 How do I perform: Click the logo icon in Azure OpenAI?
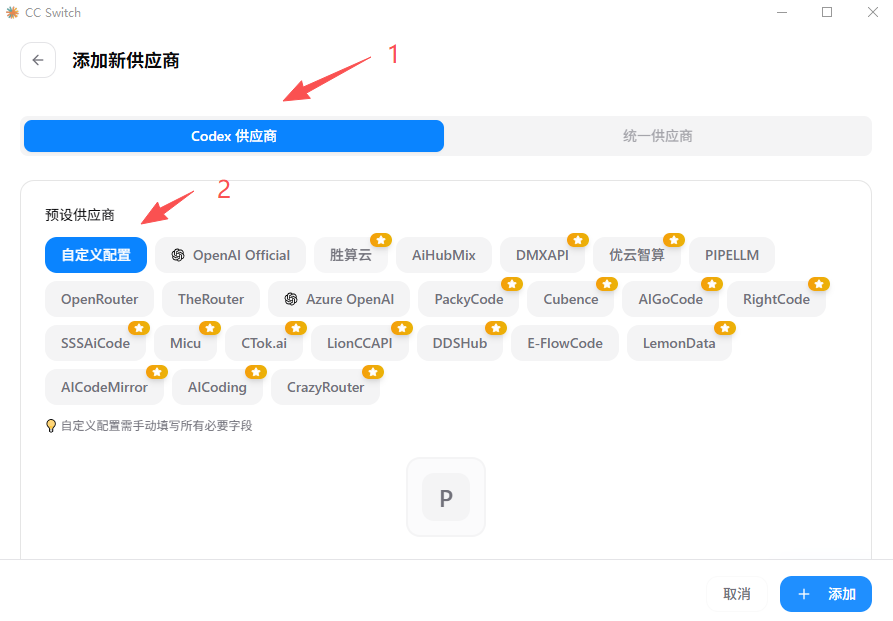coord(291,299)
